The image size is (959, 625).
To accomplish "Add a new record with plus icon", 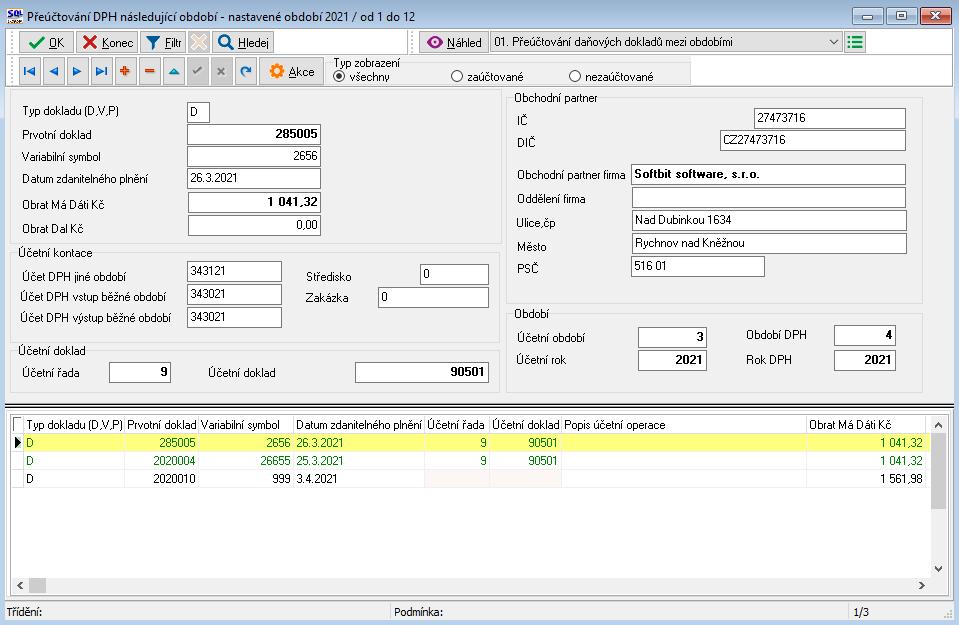I will click(x=125, y=72).
